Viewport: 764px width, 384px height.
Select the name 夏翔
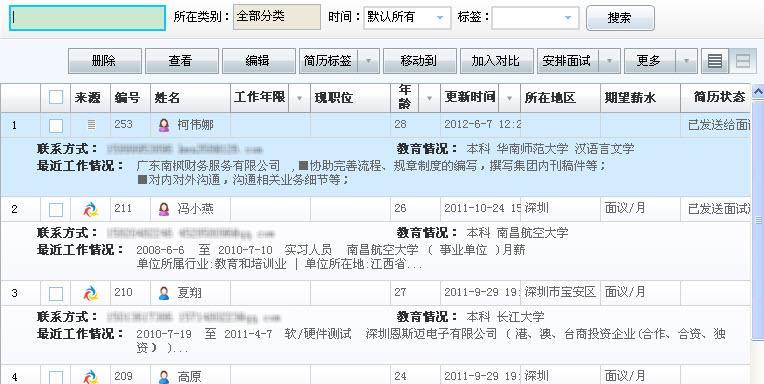tap(190, 293)
